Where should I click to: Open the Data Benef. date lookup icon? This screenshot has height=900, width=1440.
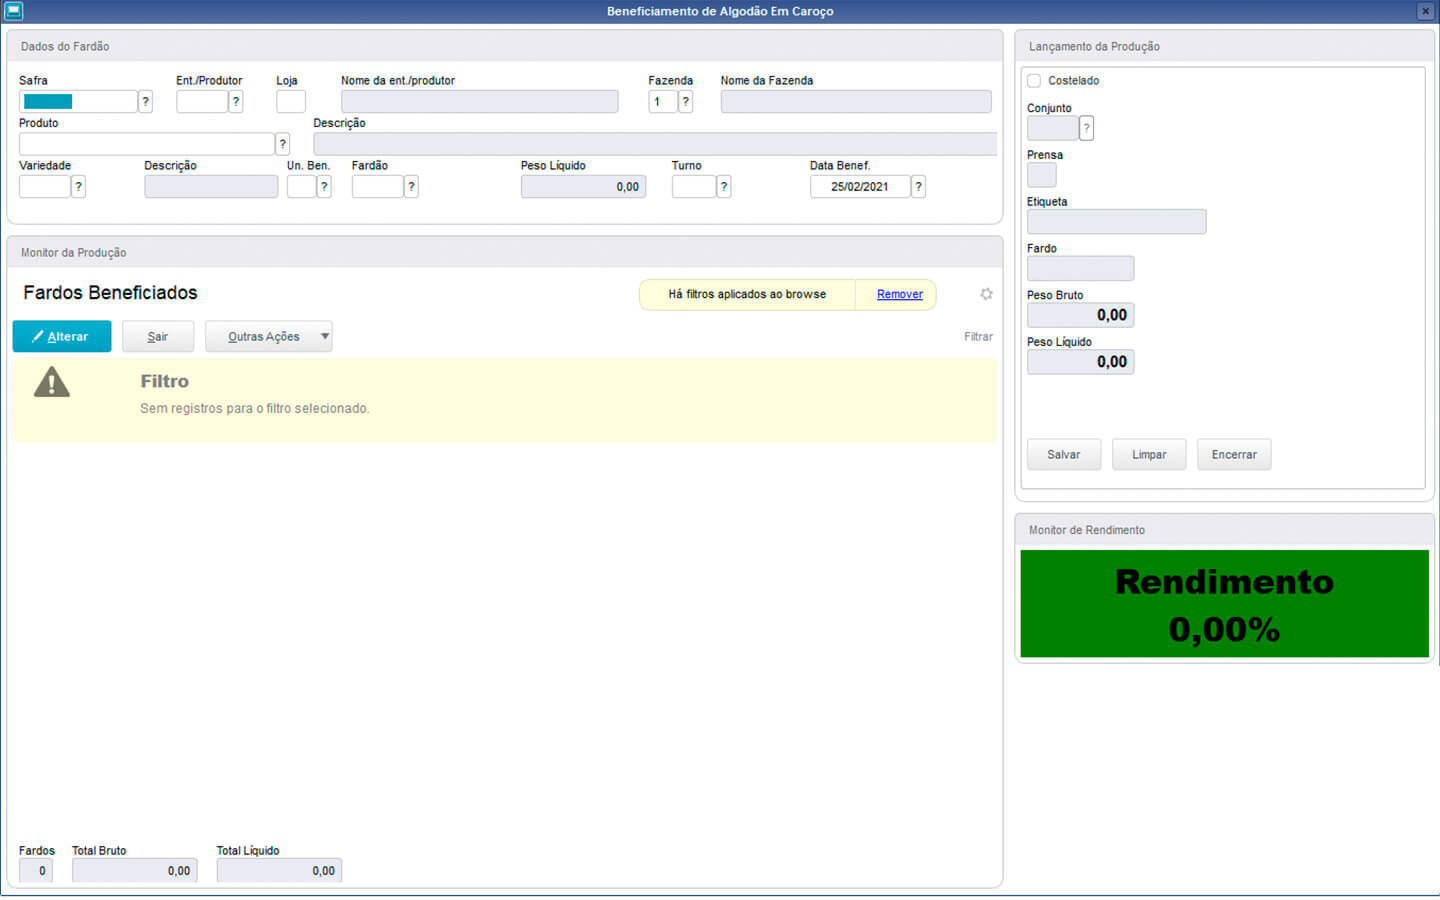[918, 186]
